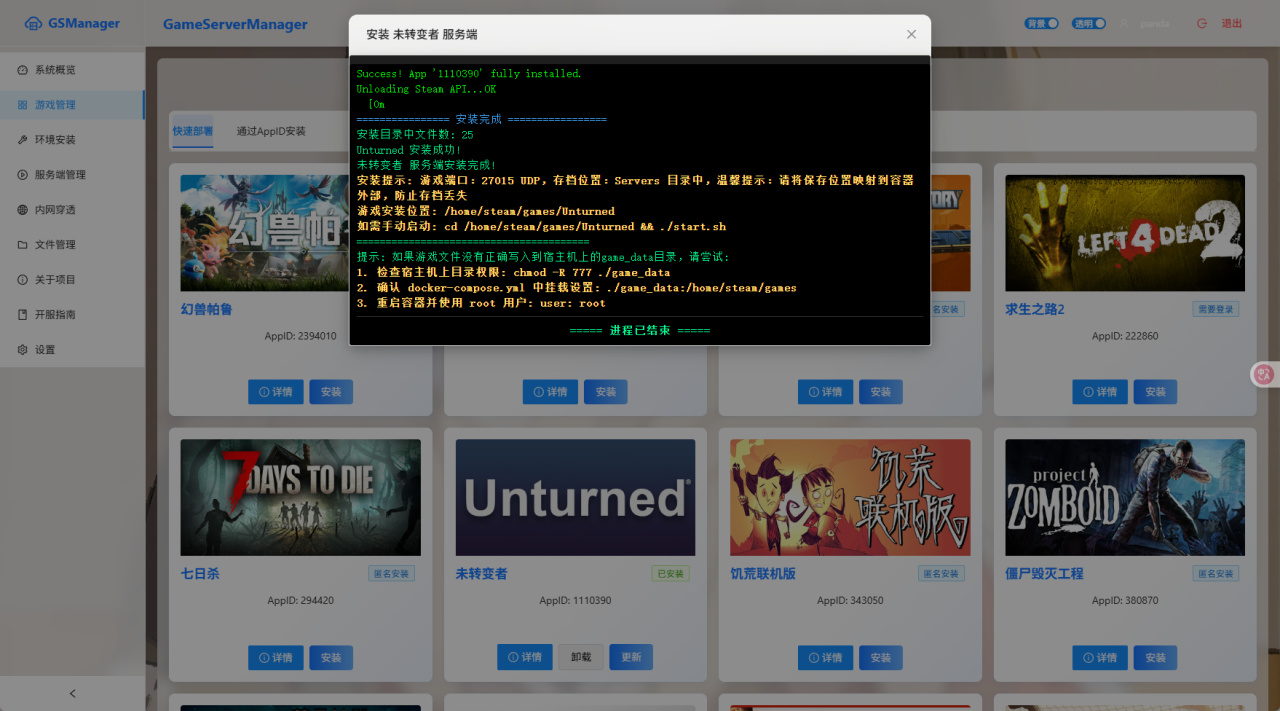Click the 已安装 tag on 未转变者
This screenshot has height=711, width=1280.
(x=670, y=574)
